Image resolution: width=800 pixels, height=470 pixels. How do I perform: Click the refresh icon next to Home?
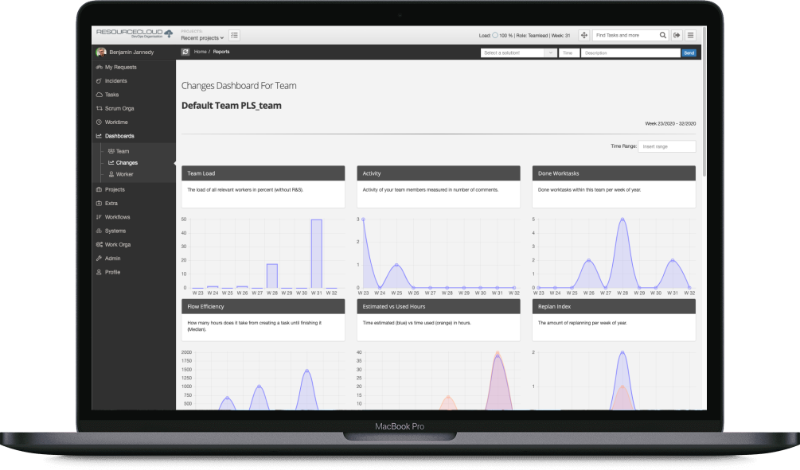185,52
